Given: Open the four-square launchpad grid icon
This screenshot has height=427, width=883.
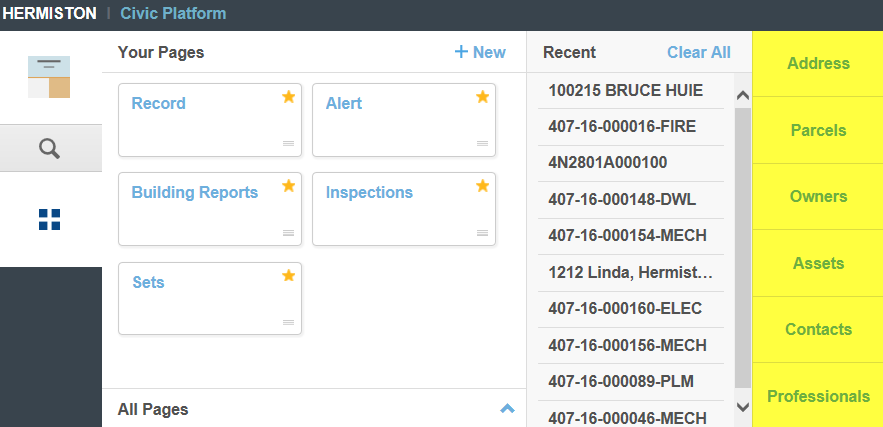Looking at the screenshot, I should click(50, 219).
